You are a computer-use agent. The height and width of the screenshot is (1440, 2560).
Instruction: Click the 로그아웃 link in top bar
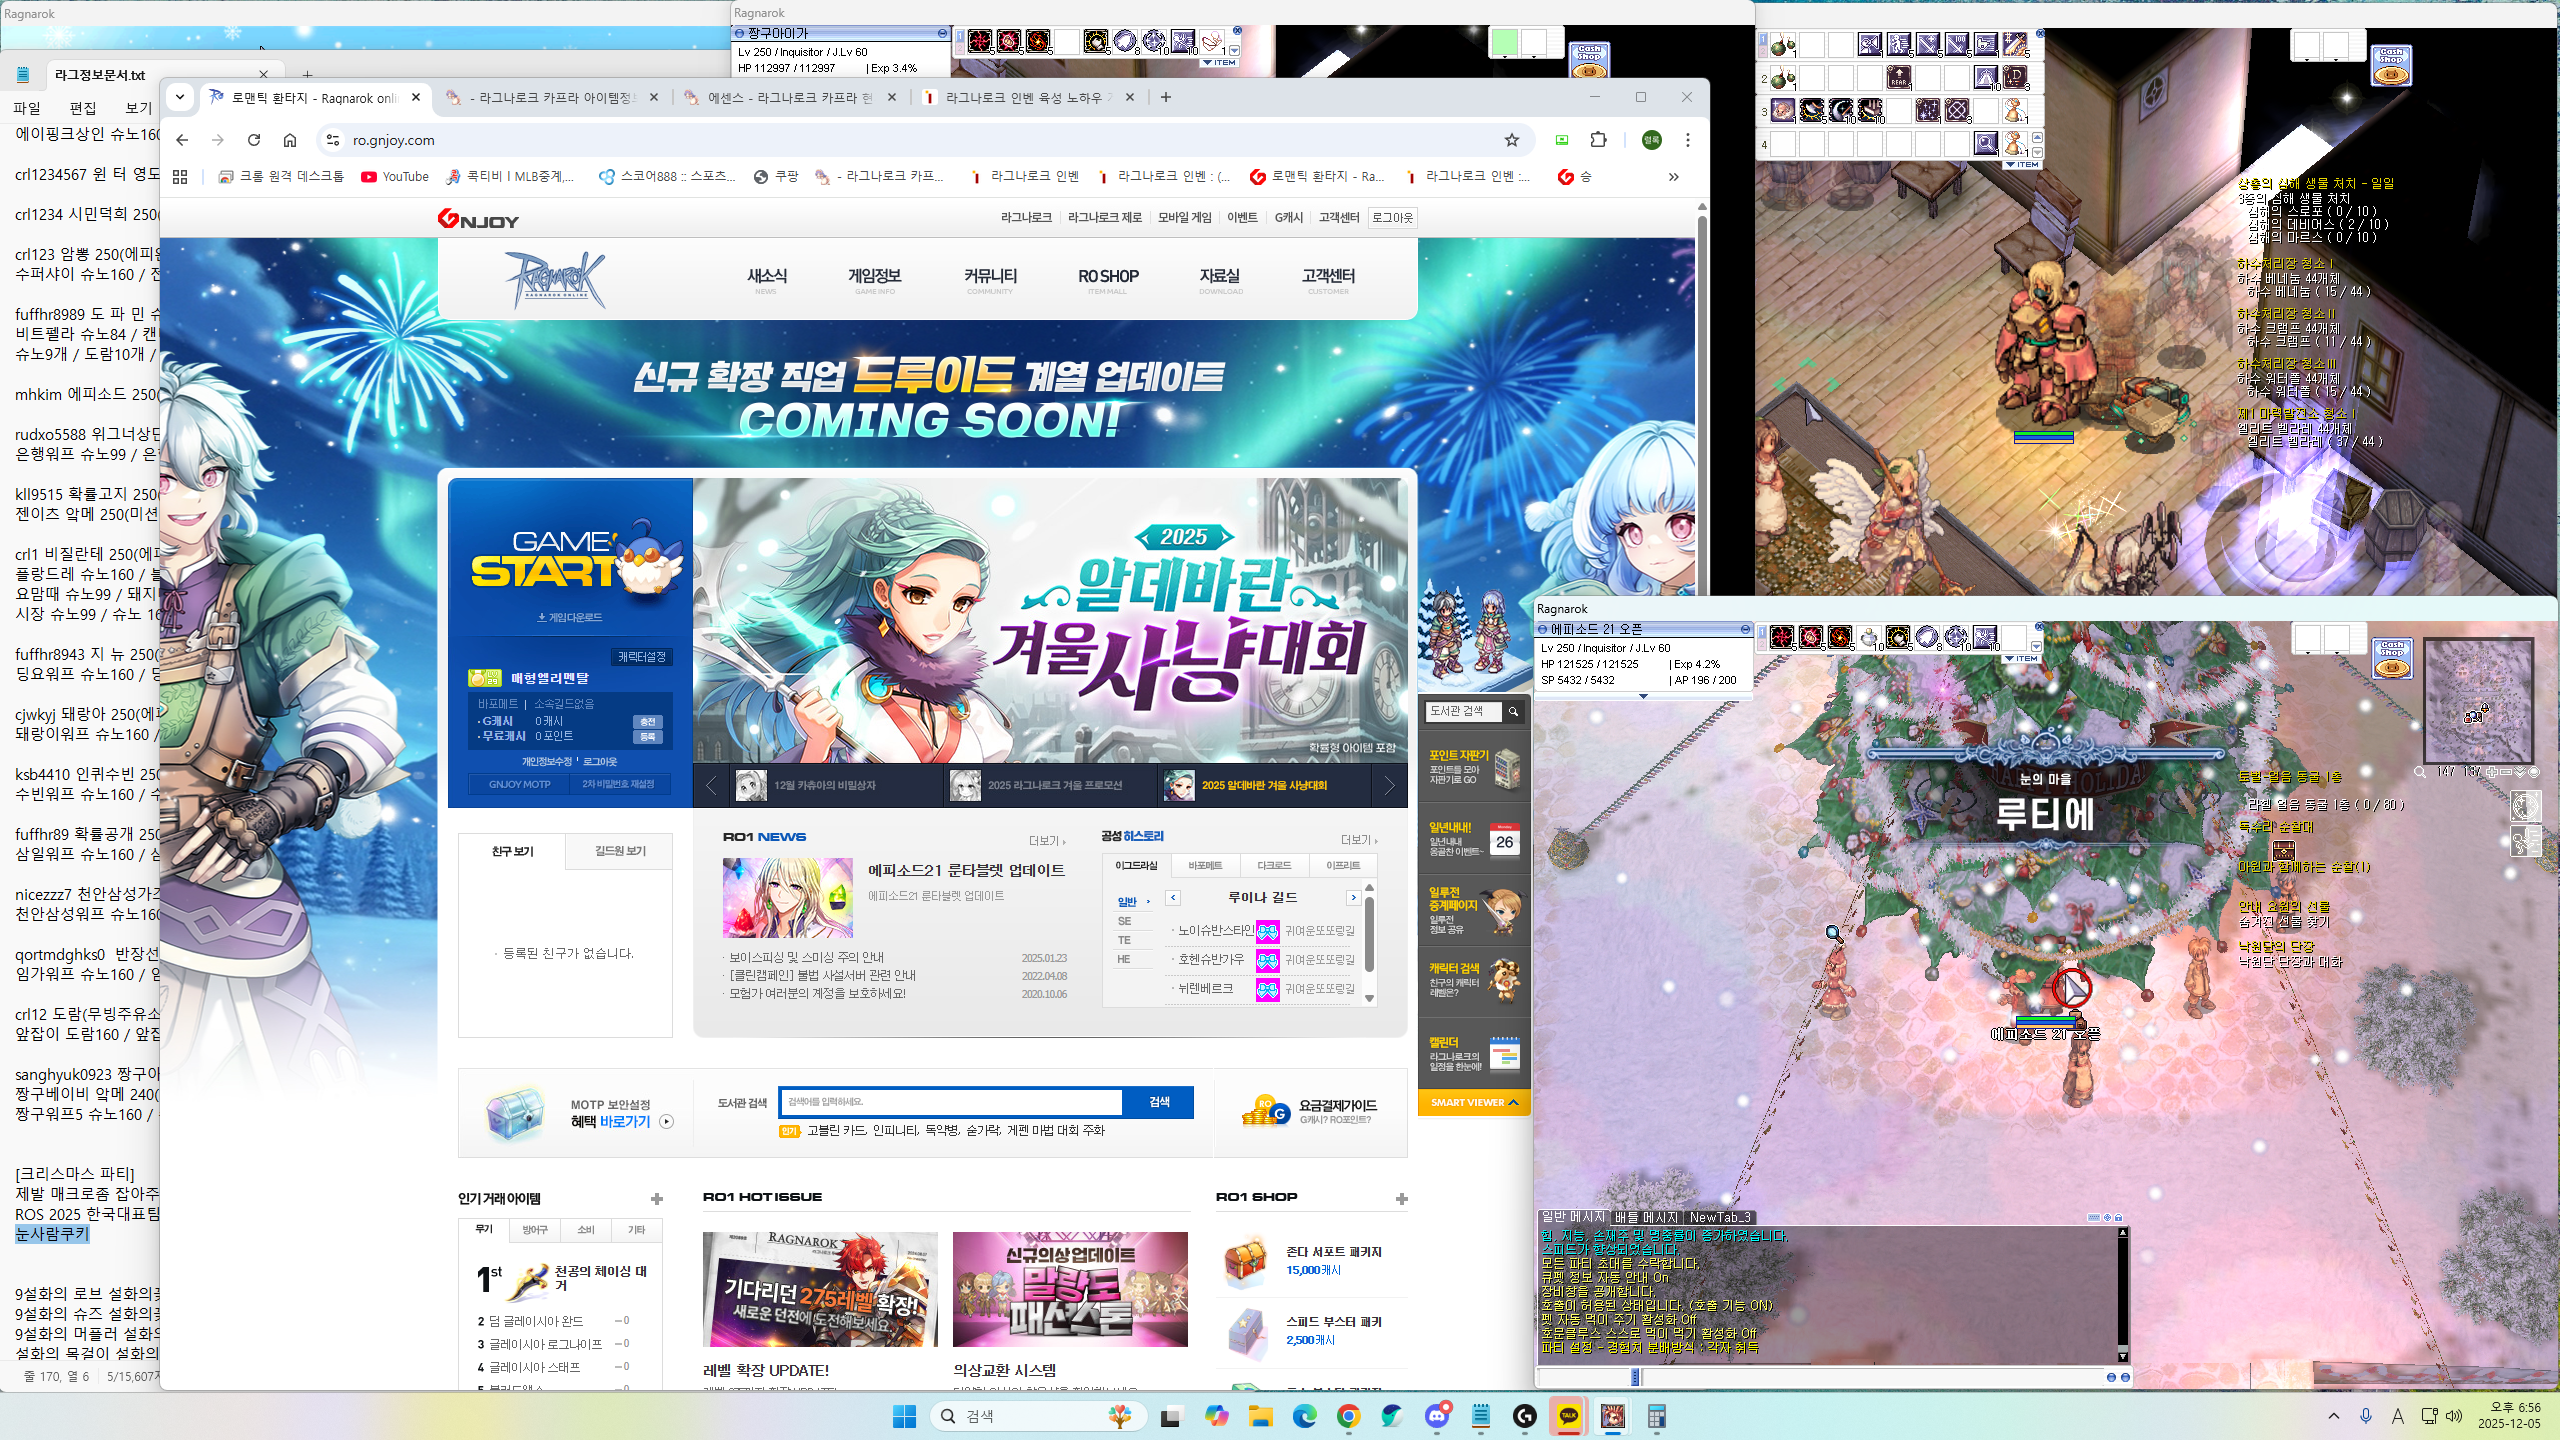[x=1392, y=217]
